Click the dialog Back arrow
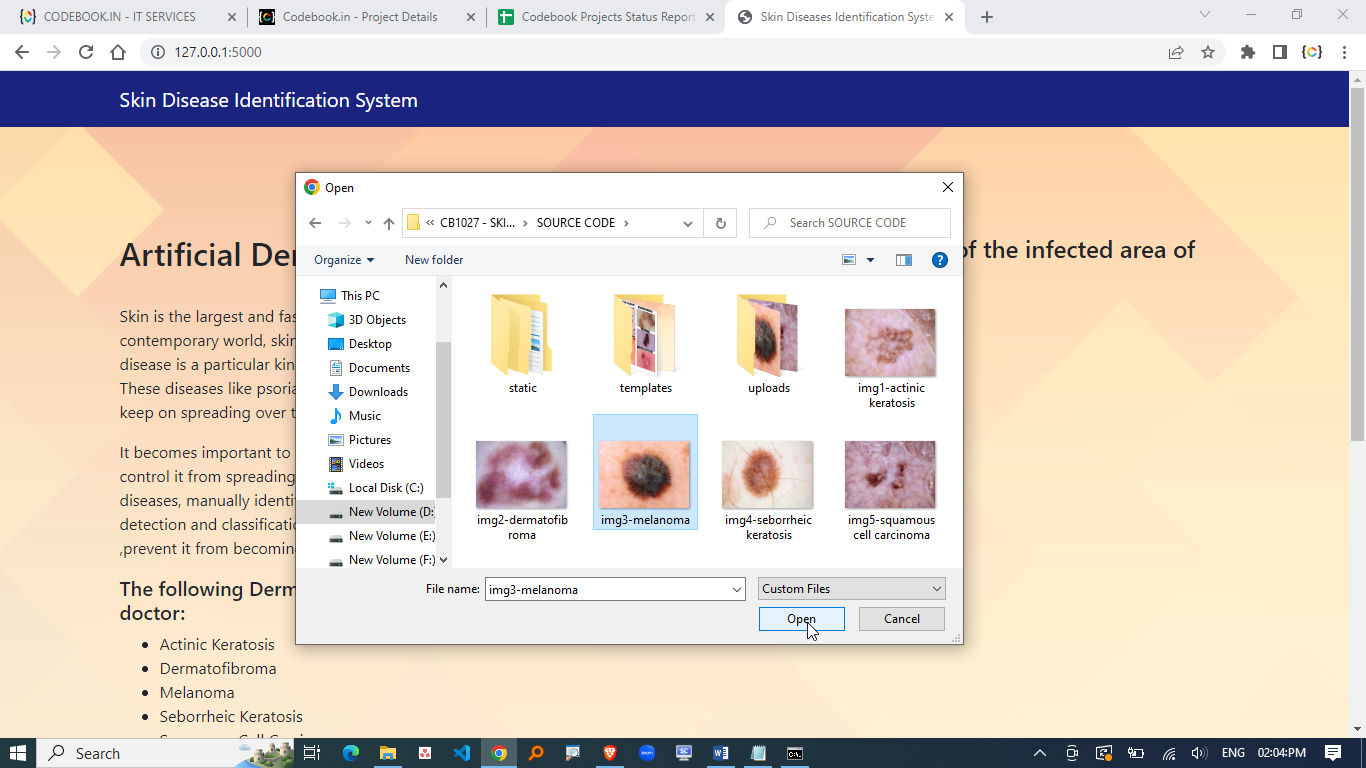Viewport: 1366px width, 768px height. point(315,223)
